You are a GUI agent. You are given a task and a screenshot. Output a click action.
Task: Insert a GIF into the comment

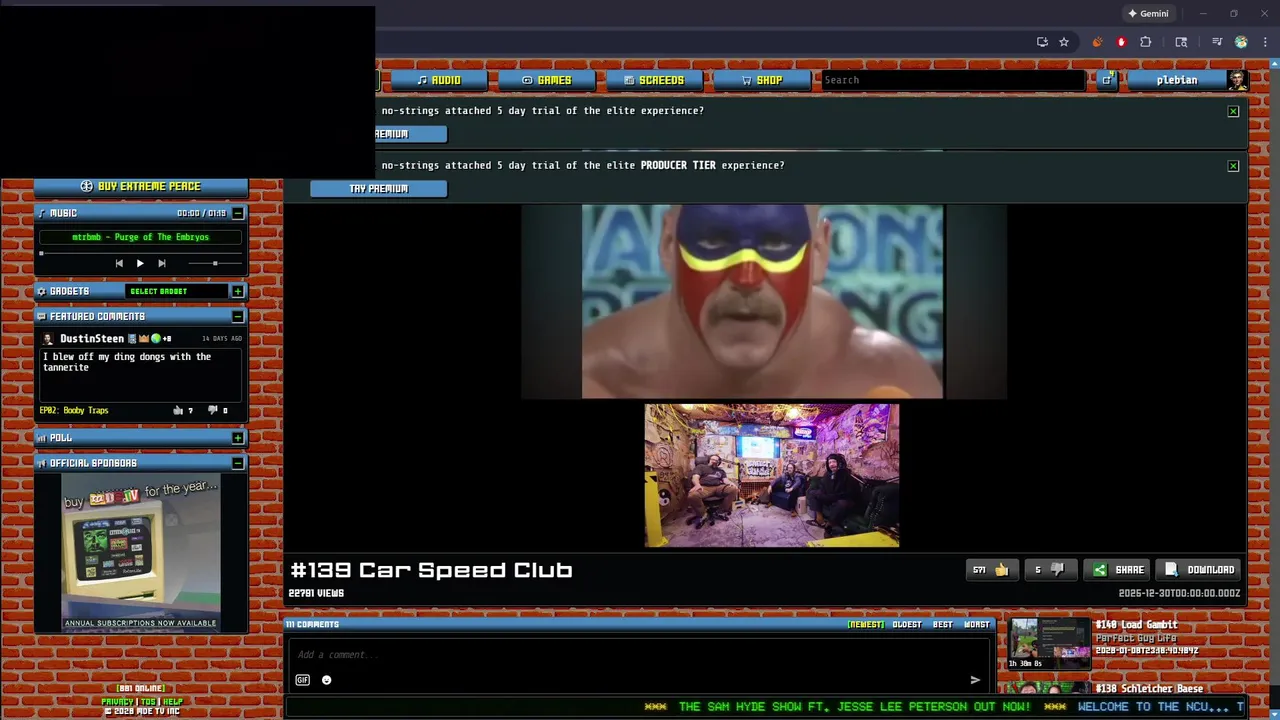click(x=303, y=680)
